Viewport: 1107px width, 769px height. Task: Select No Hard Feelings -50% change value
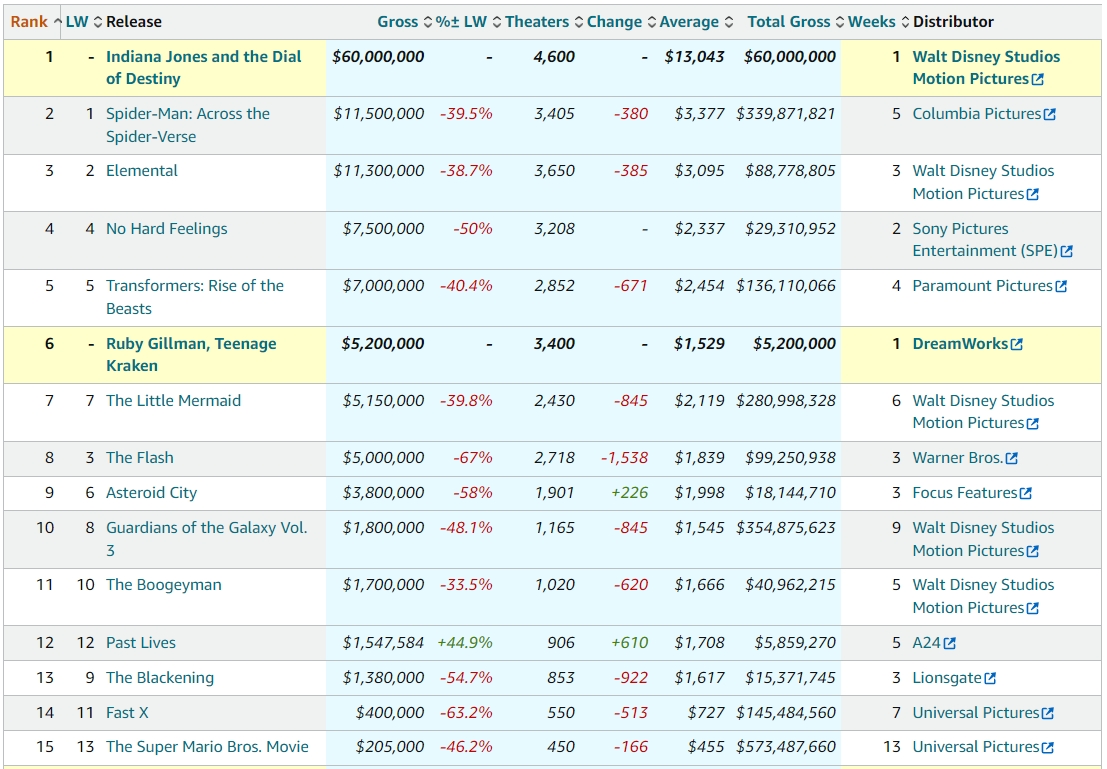click(x=473, y=229)
